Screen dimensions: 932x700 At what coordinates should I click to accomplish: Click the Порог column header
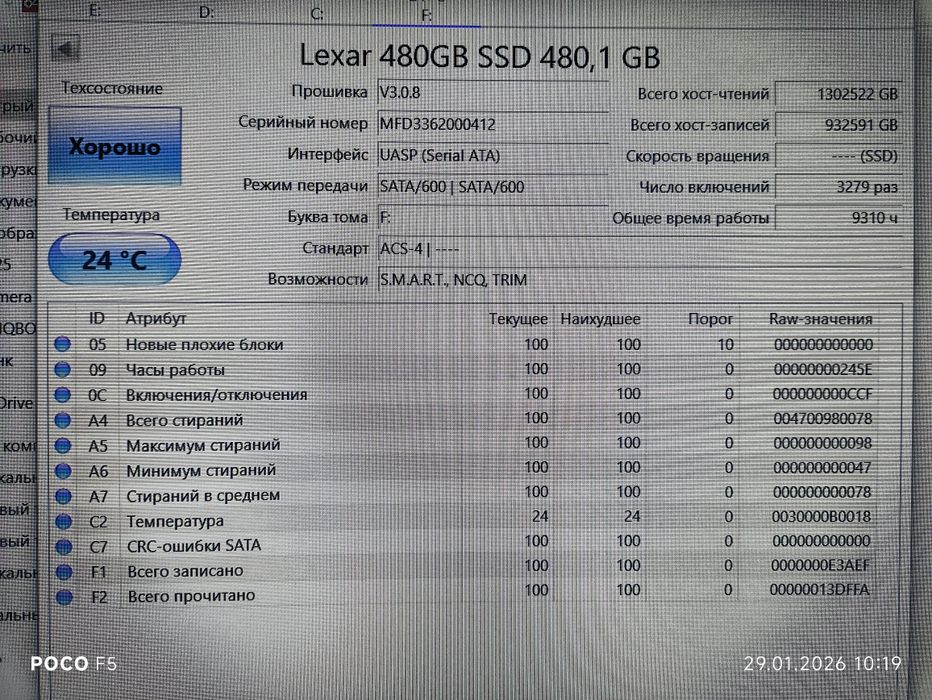710,319
